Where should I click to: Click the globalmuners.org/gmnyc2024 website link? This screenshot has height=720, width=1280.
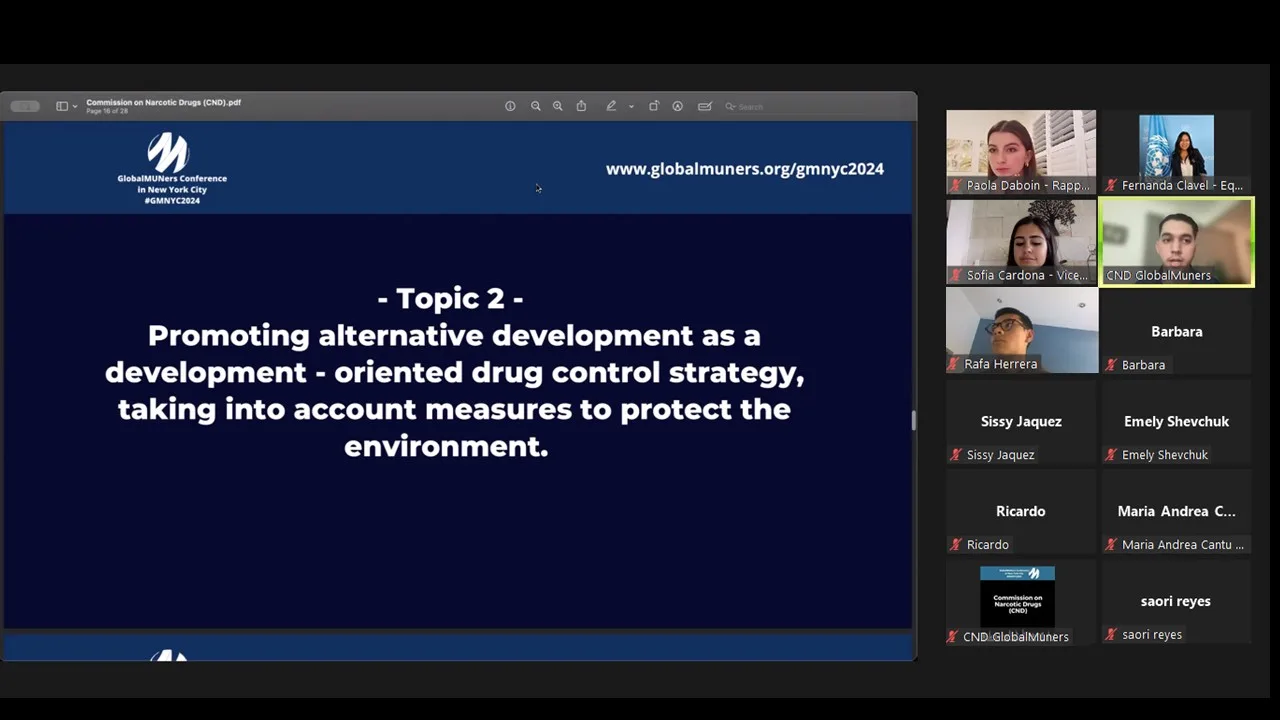744,169
